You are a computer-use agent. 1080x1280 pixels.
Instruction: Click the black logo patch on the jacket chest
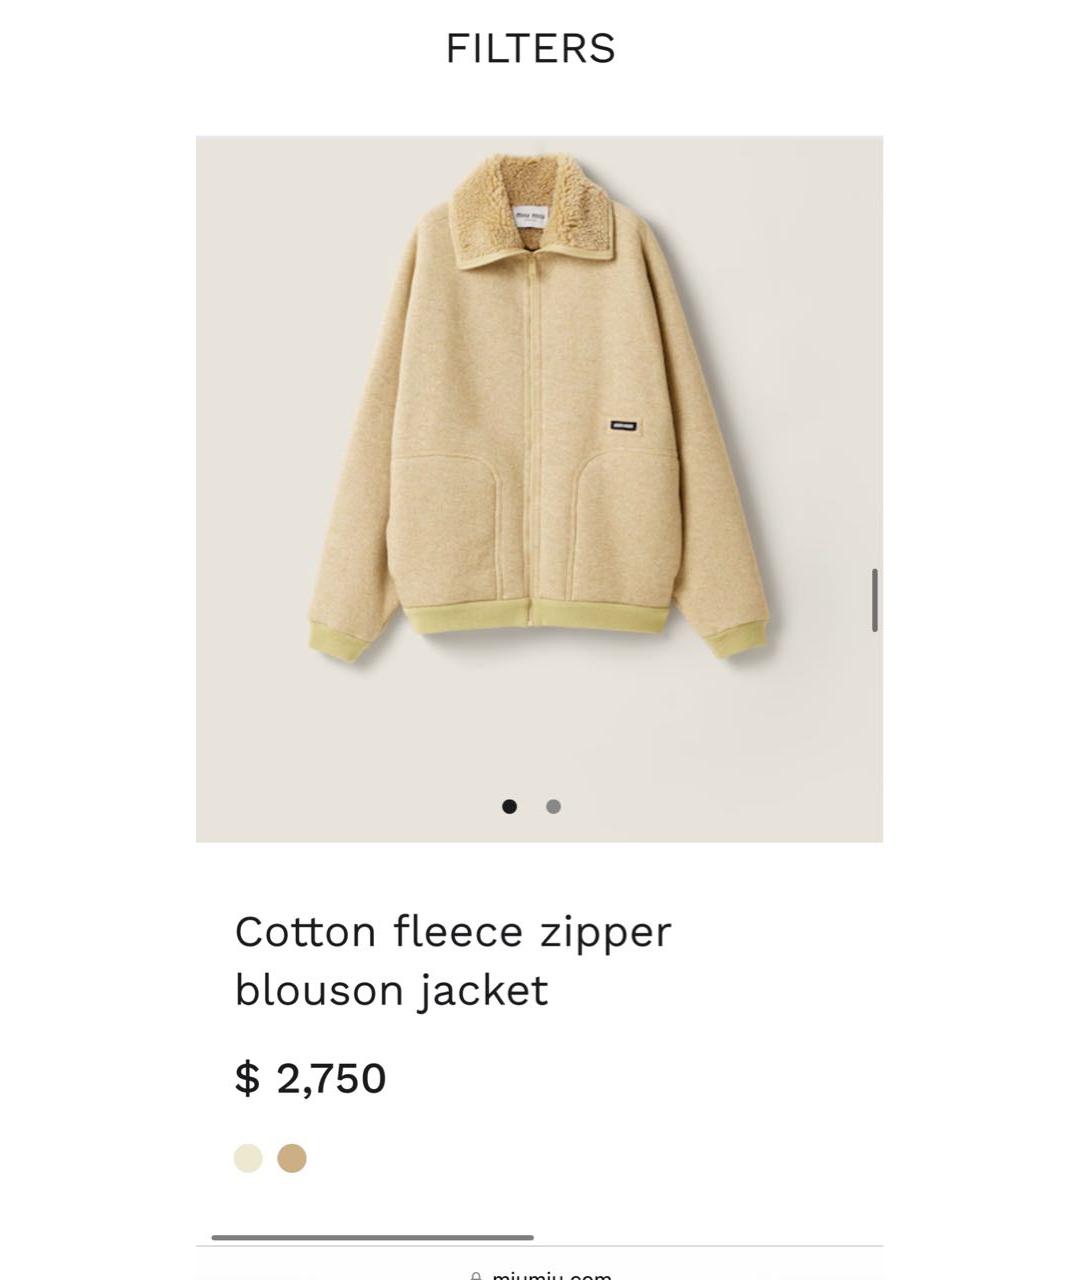pyautogui.click(x=624, y=426)
